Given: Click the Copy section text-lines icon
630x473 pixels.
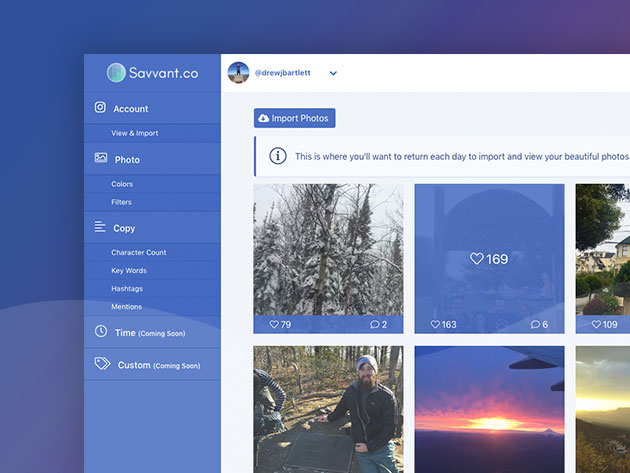Looking at the screenshot, I should (x=100, y=228).
